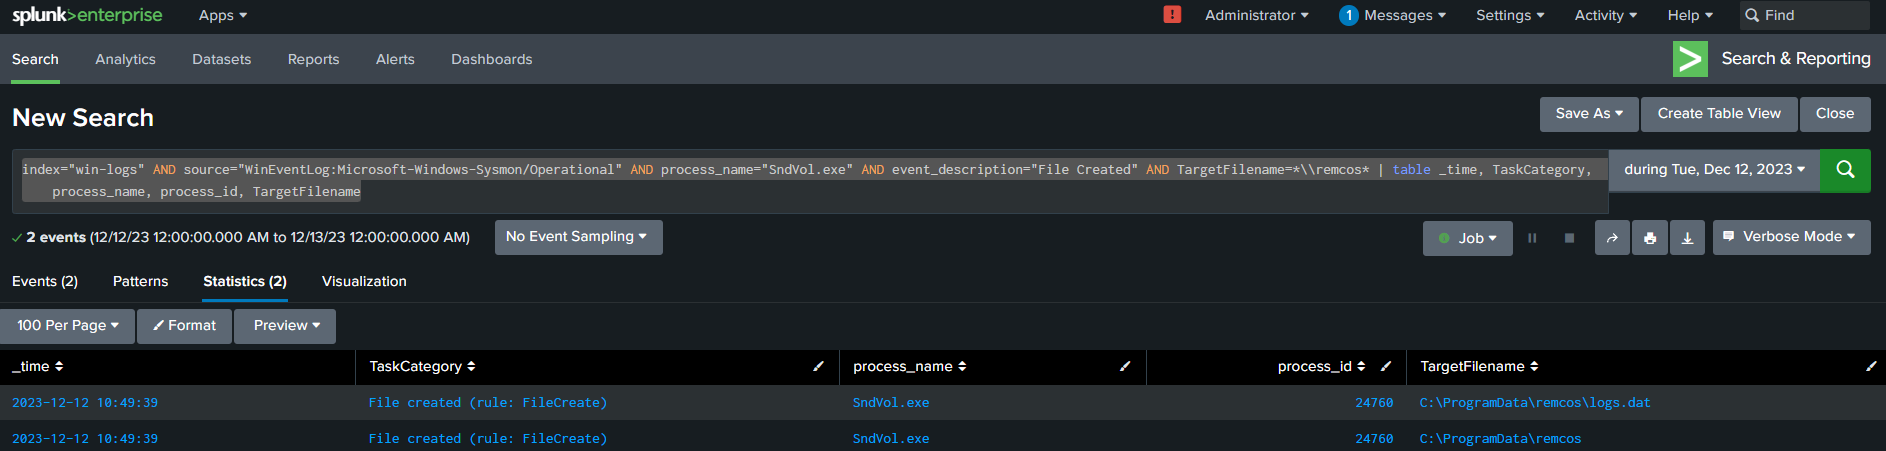
Task: Change the Verbose Mode search mode
Action: (1791, 237)
